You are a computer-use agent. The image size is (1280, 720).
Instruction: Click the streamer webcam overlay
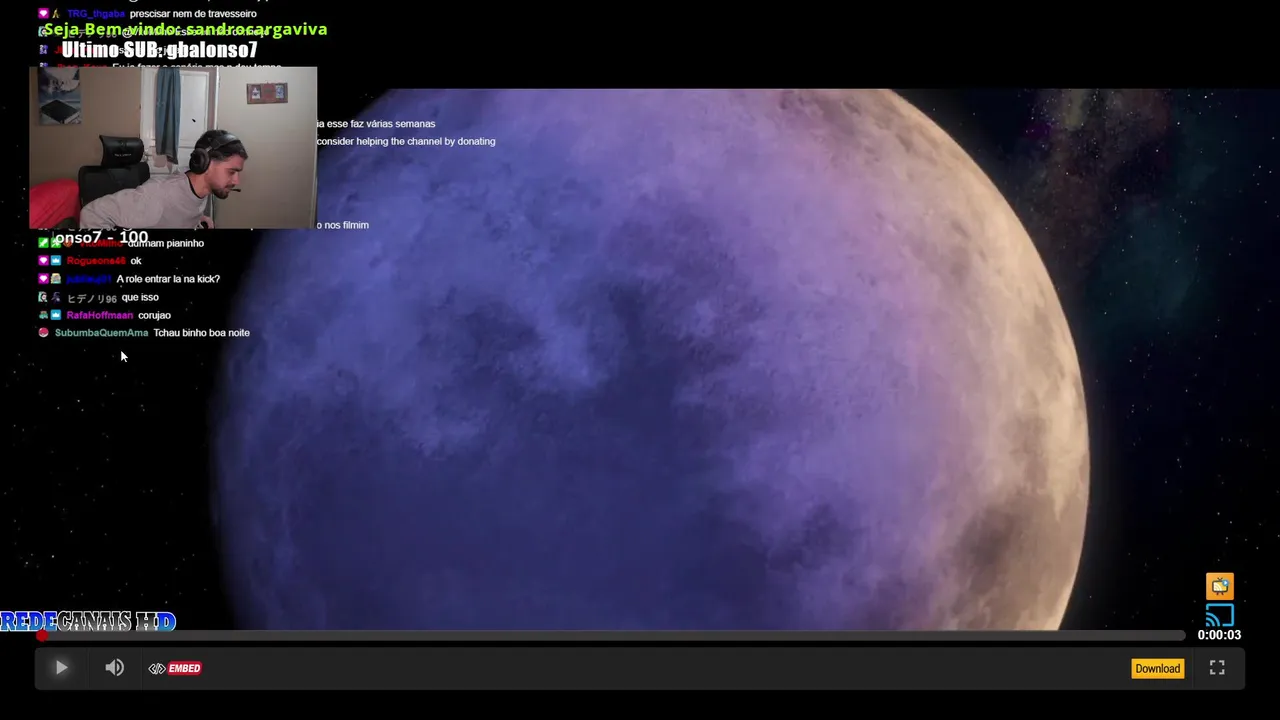[173, 148]
